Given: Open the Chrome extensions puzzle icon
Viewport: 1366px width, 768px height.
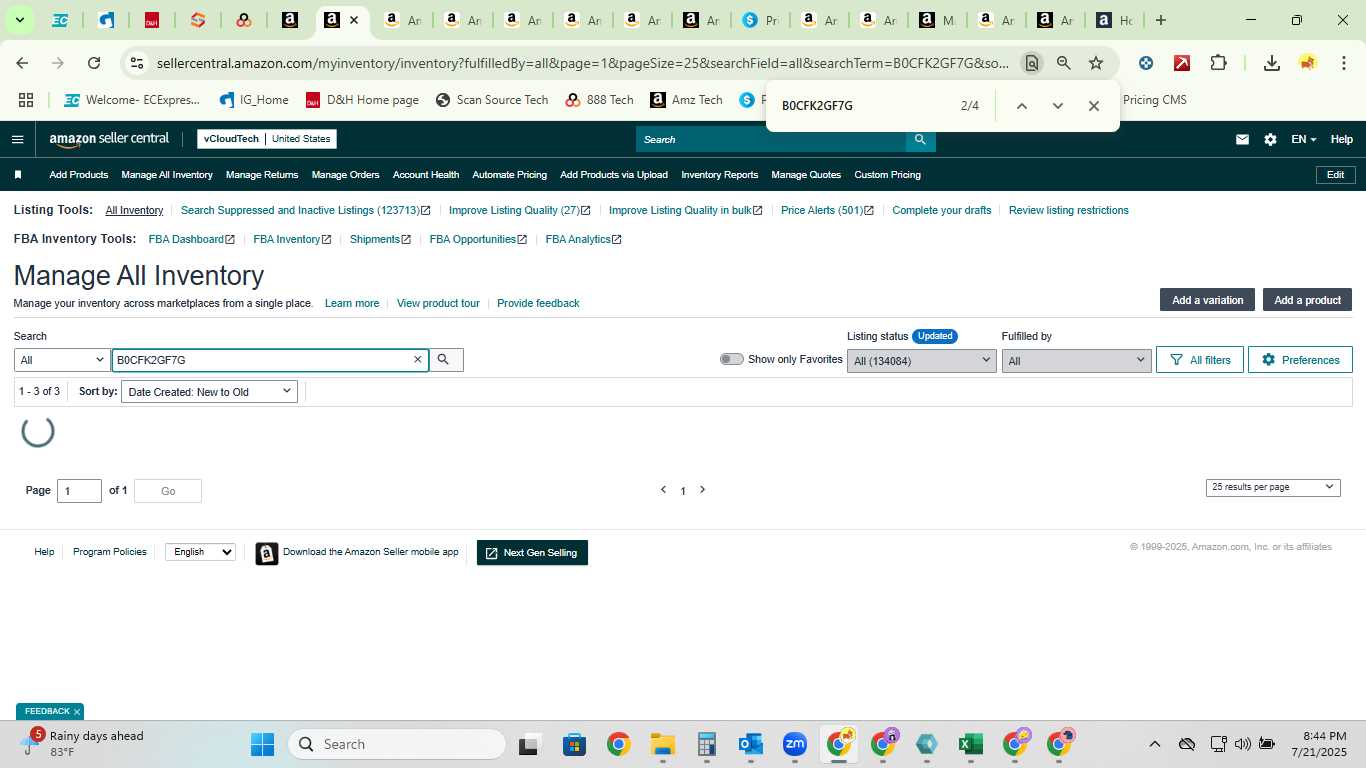Looking at the screenshot, I should point(1218,63).
